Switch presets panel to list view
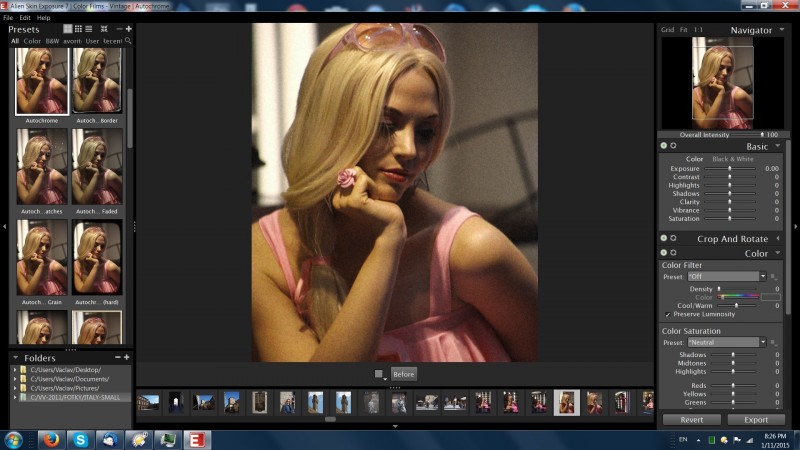Image resolution: width=800 pixels, height=450 pixels. pos(89,29)
